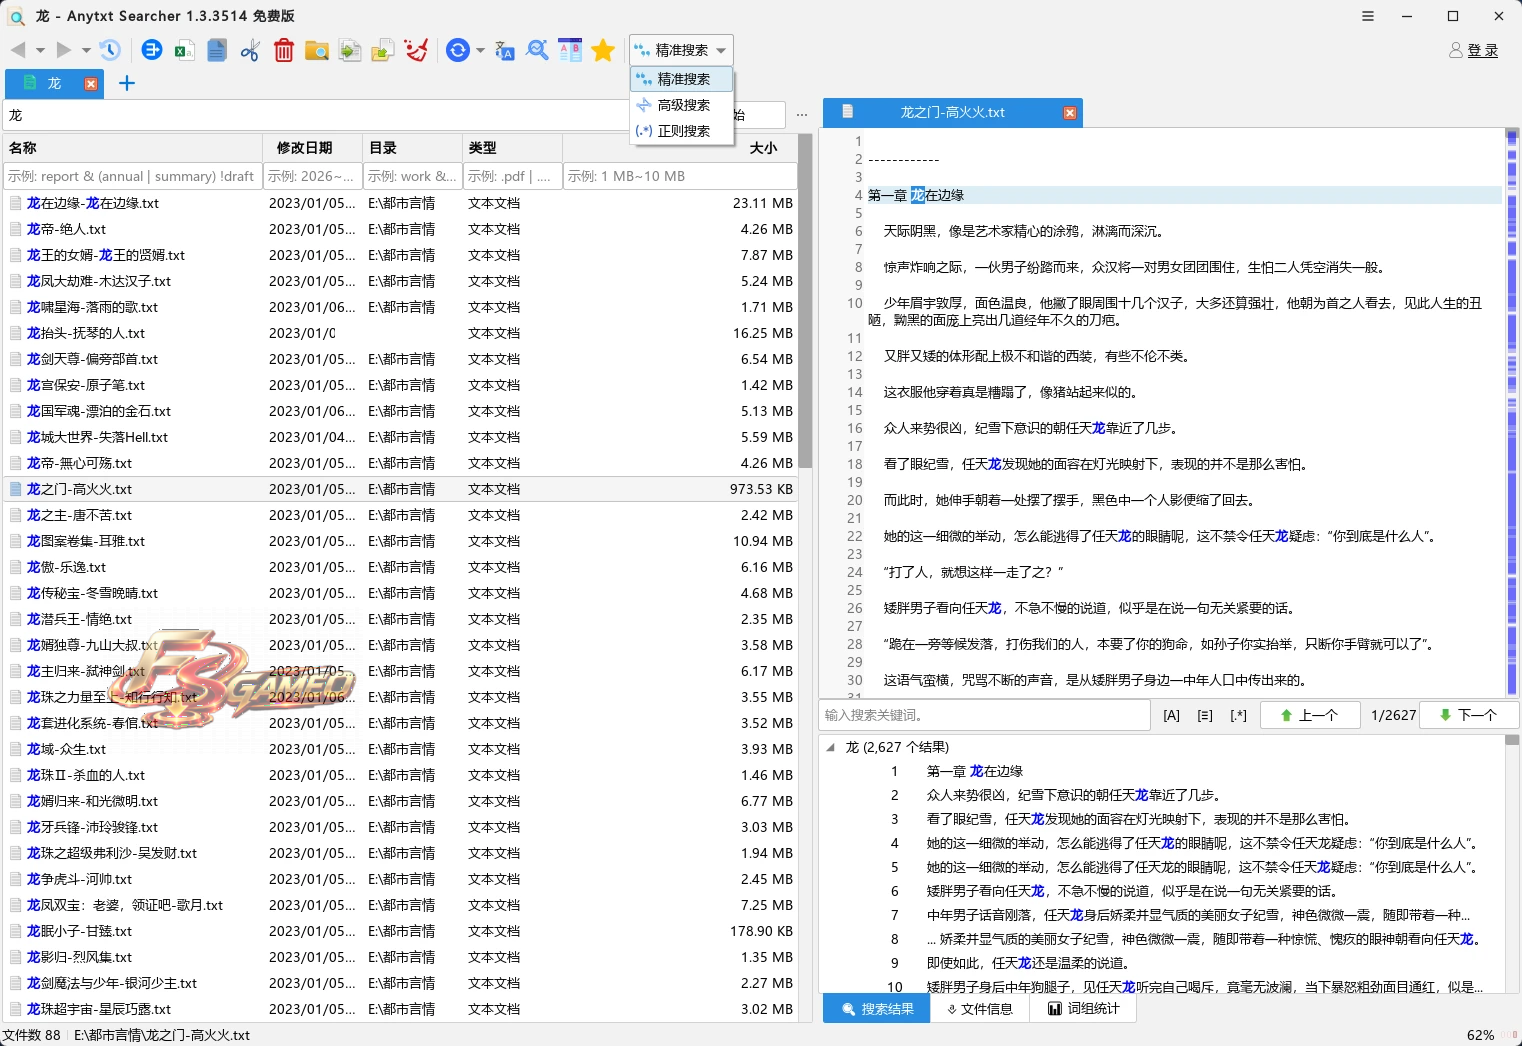
Task: Select file 龙眠小子-甘臻.txt
Action: (x=400, y=931)
